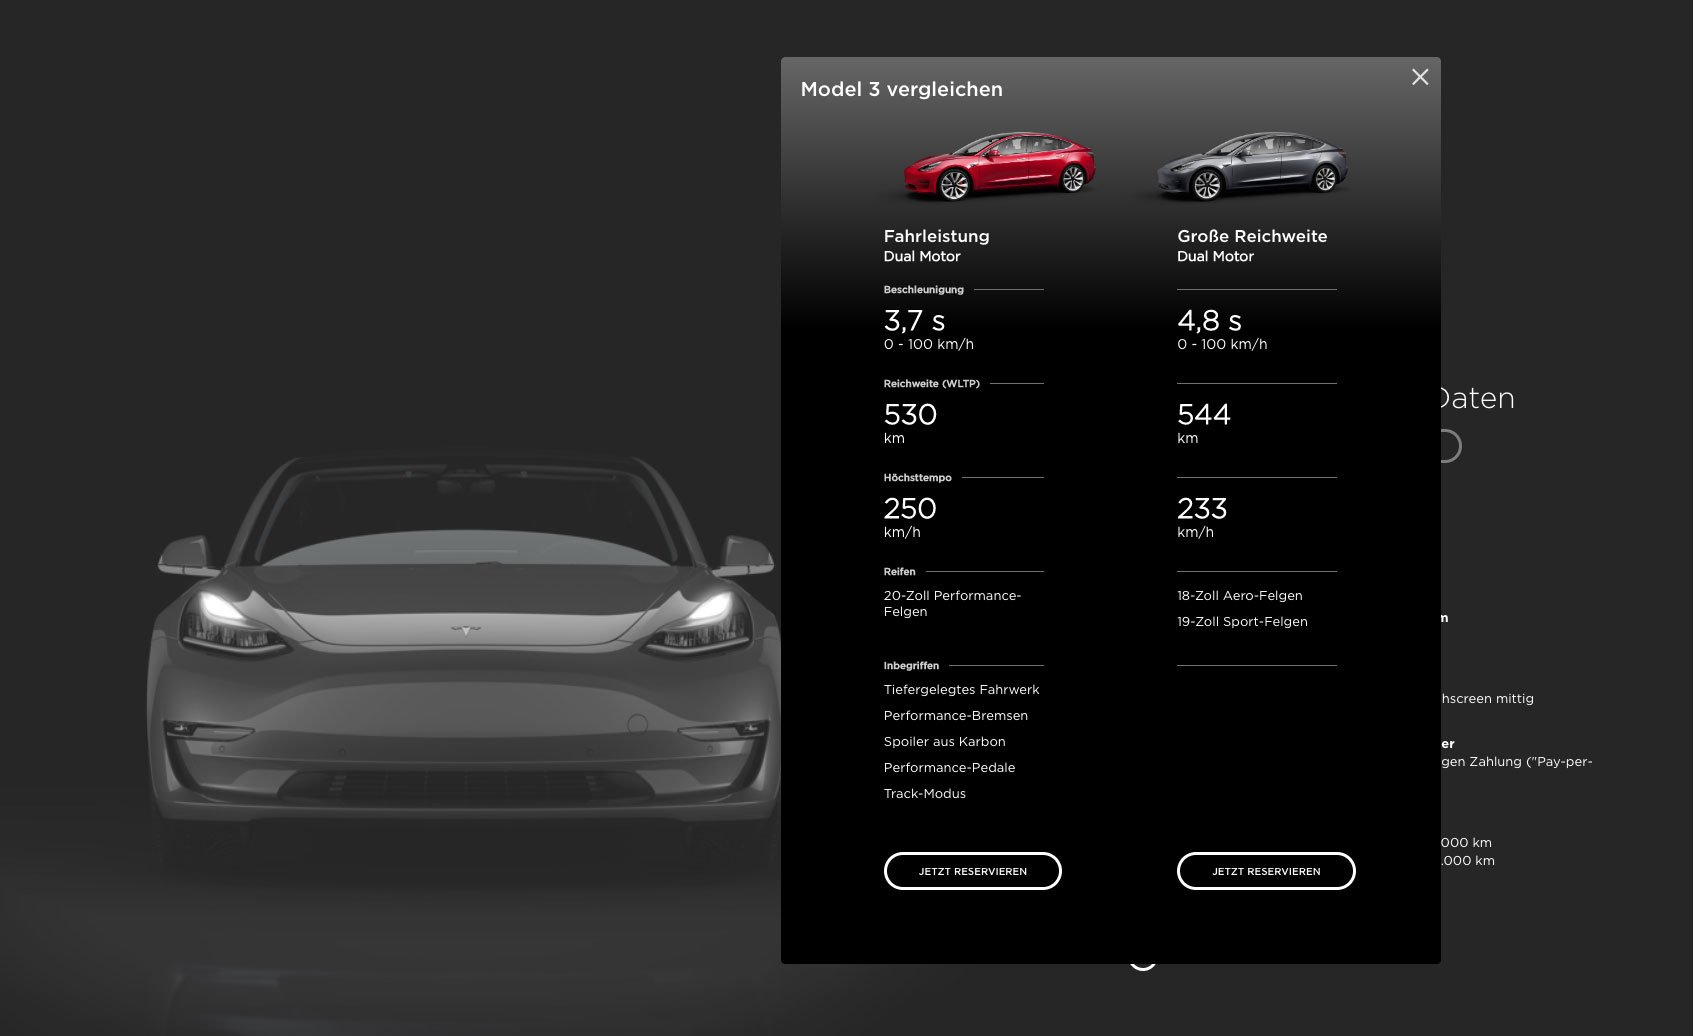Close the Model 3 vergleichen dialog
1693x1036 pixels.
coord(1419,77)
